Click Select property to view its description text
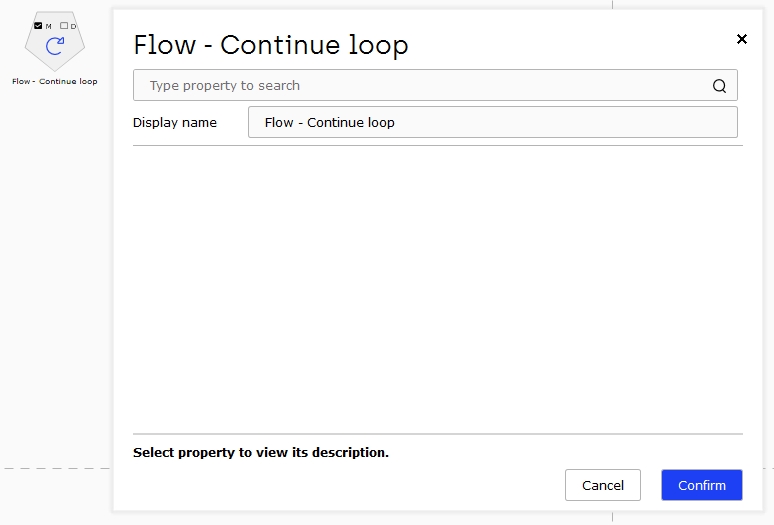 click(261, 452)
